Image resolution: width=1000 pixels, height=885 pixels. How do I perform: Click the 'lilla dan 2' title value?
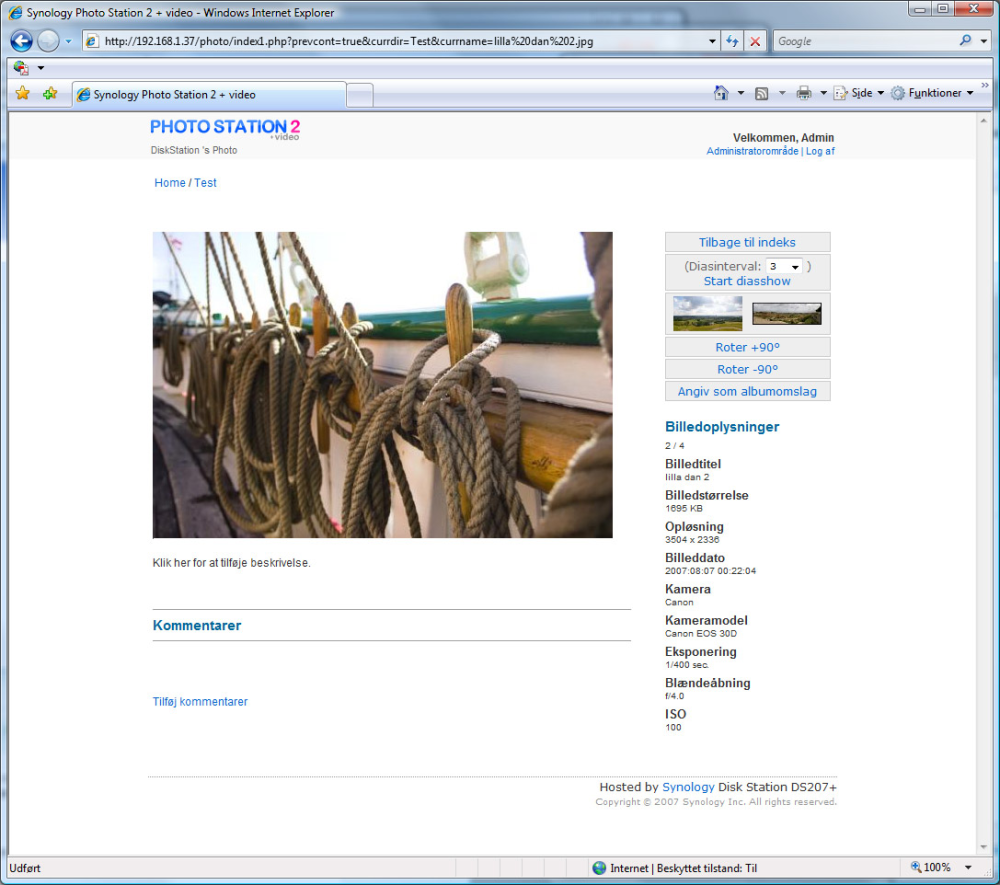click(x=687, y=478)
